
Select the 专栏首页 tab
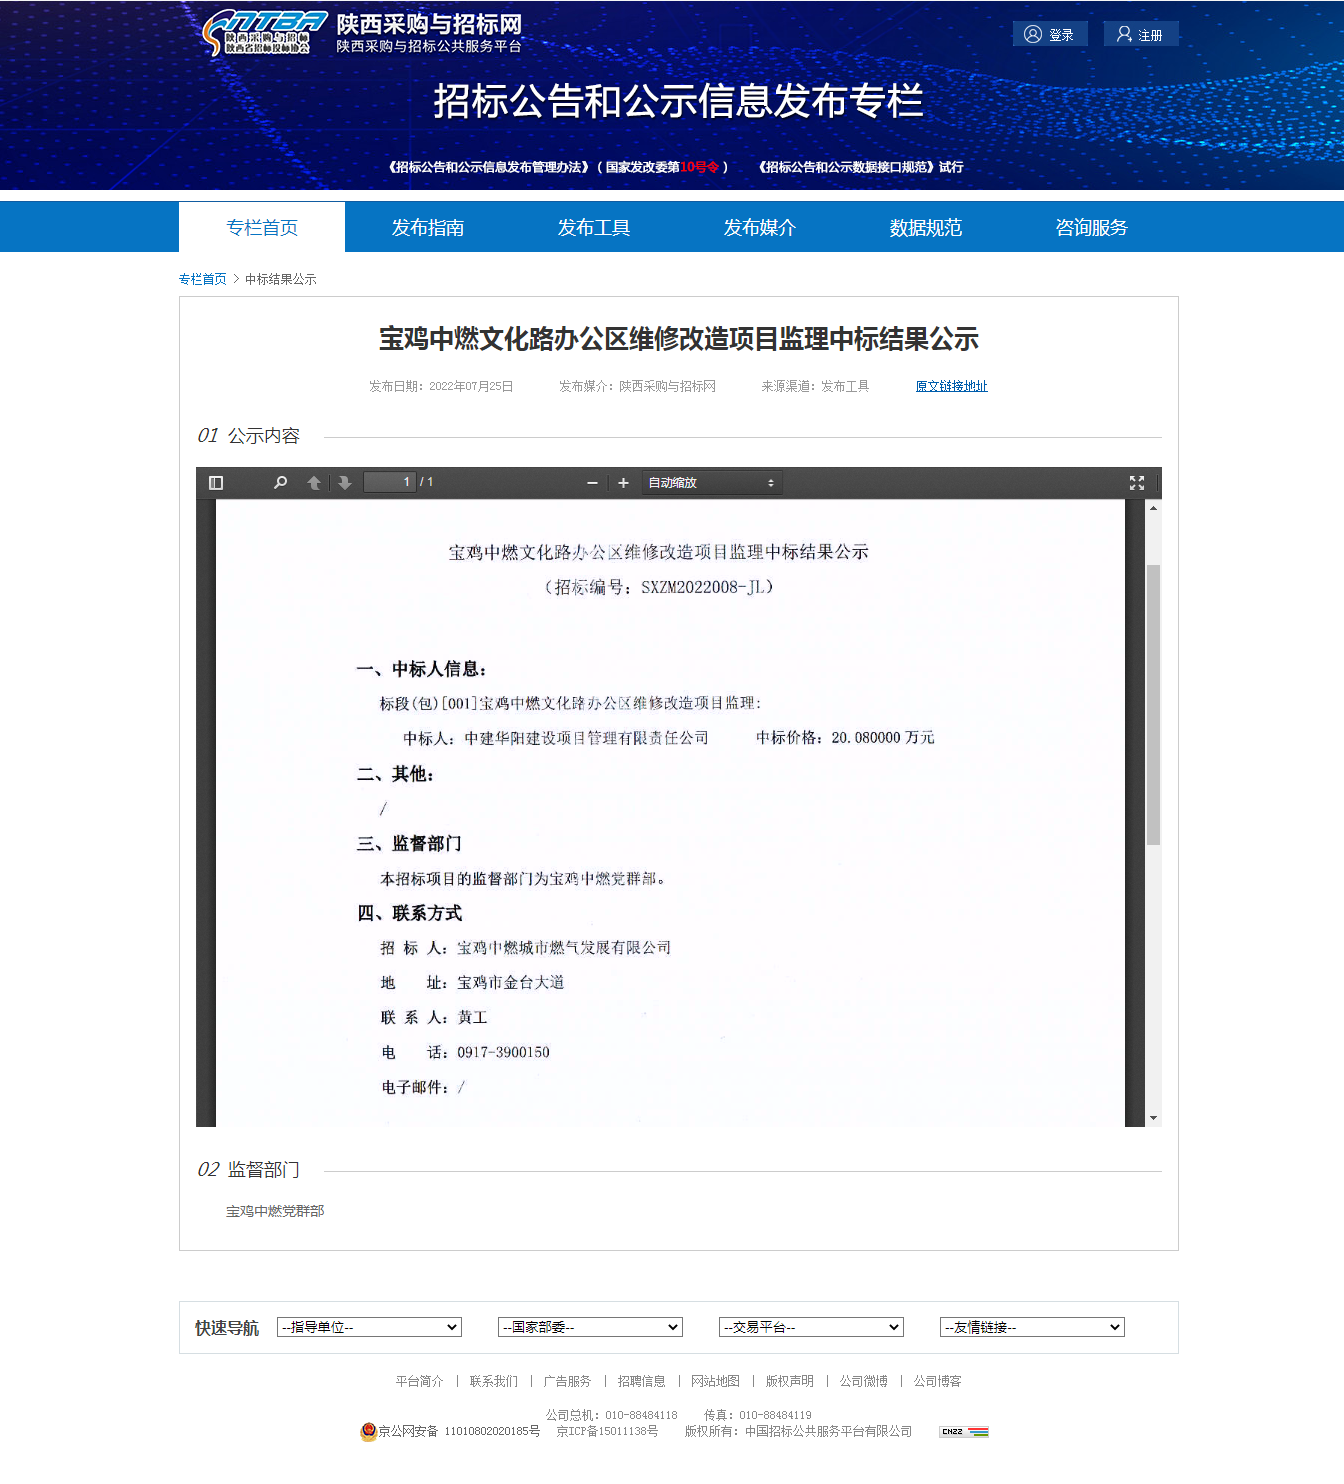click(262, 227)
